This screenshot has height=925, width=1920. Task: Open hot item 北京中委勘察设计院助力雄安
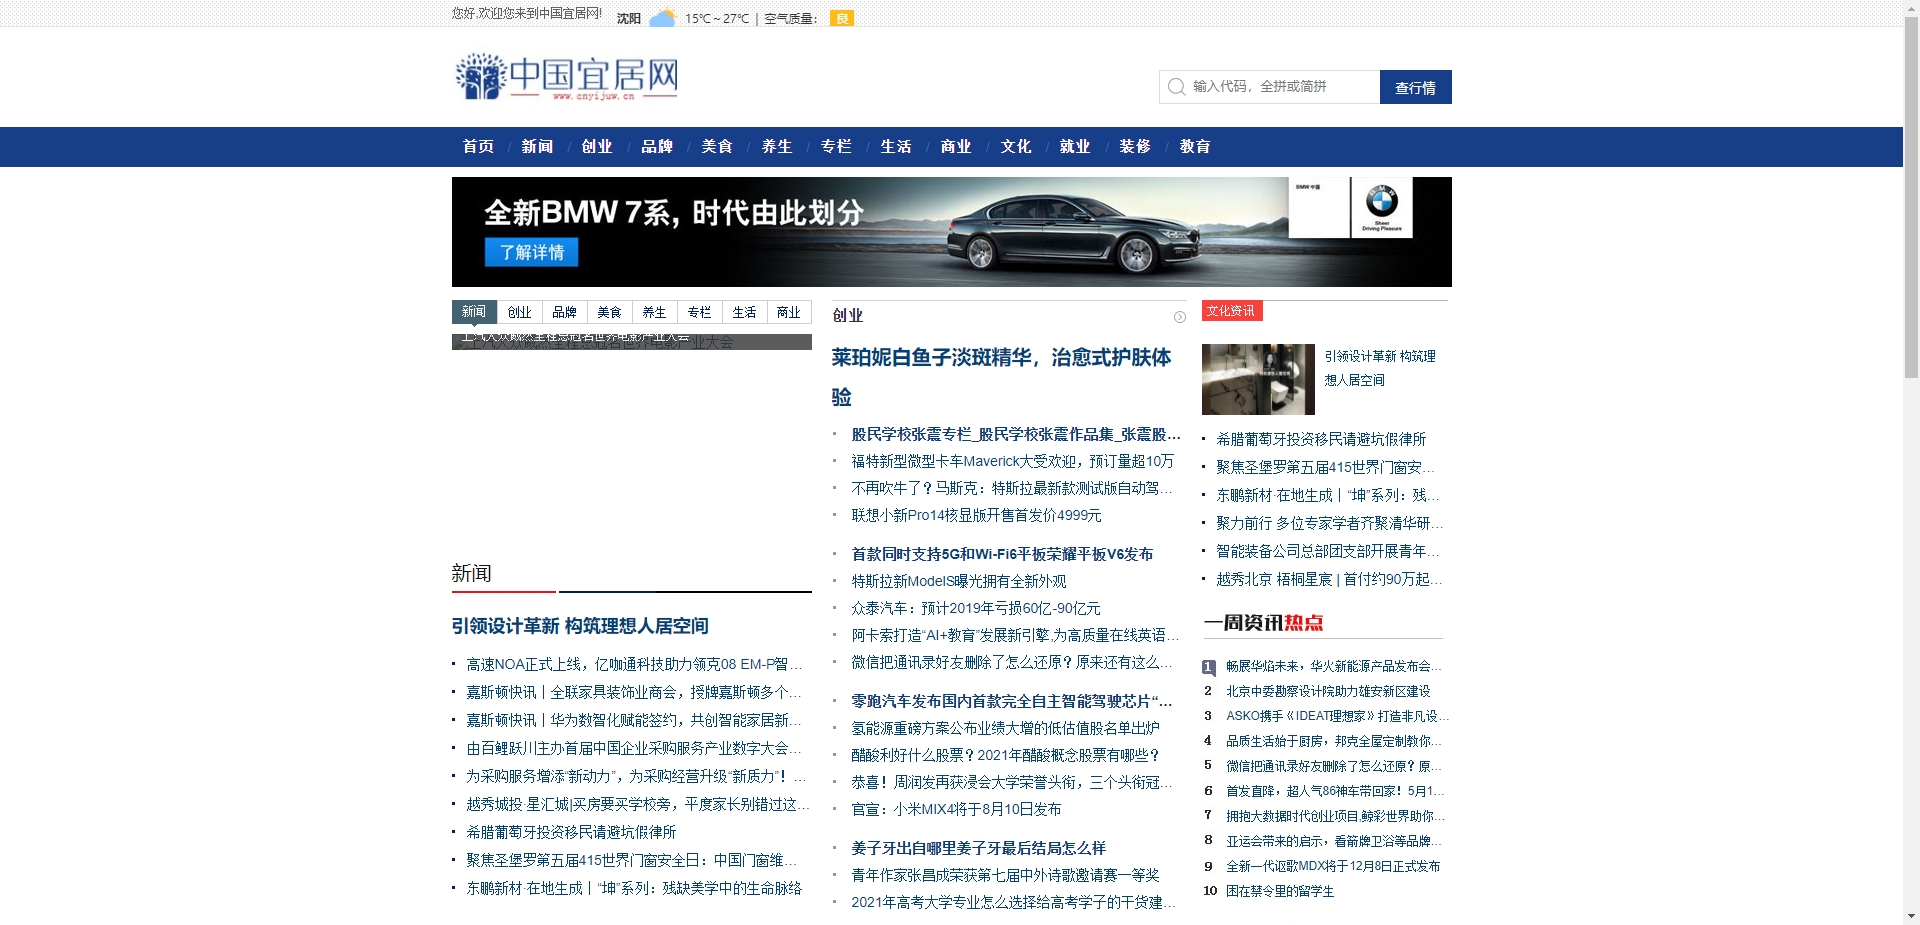(1328, 691)
